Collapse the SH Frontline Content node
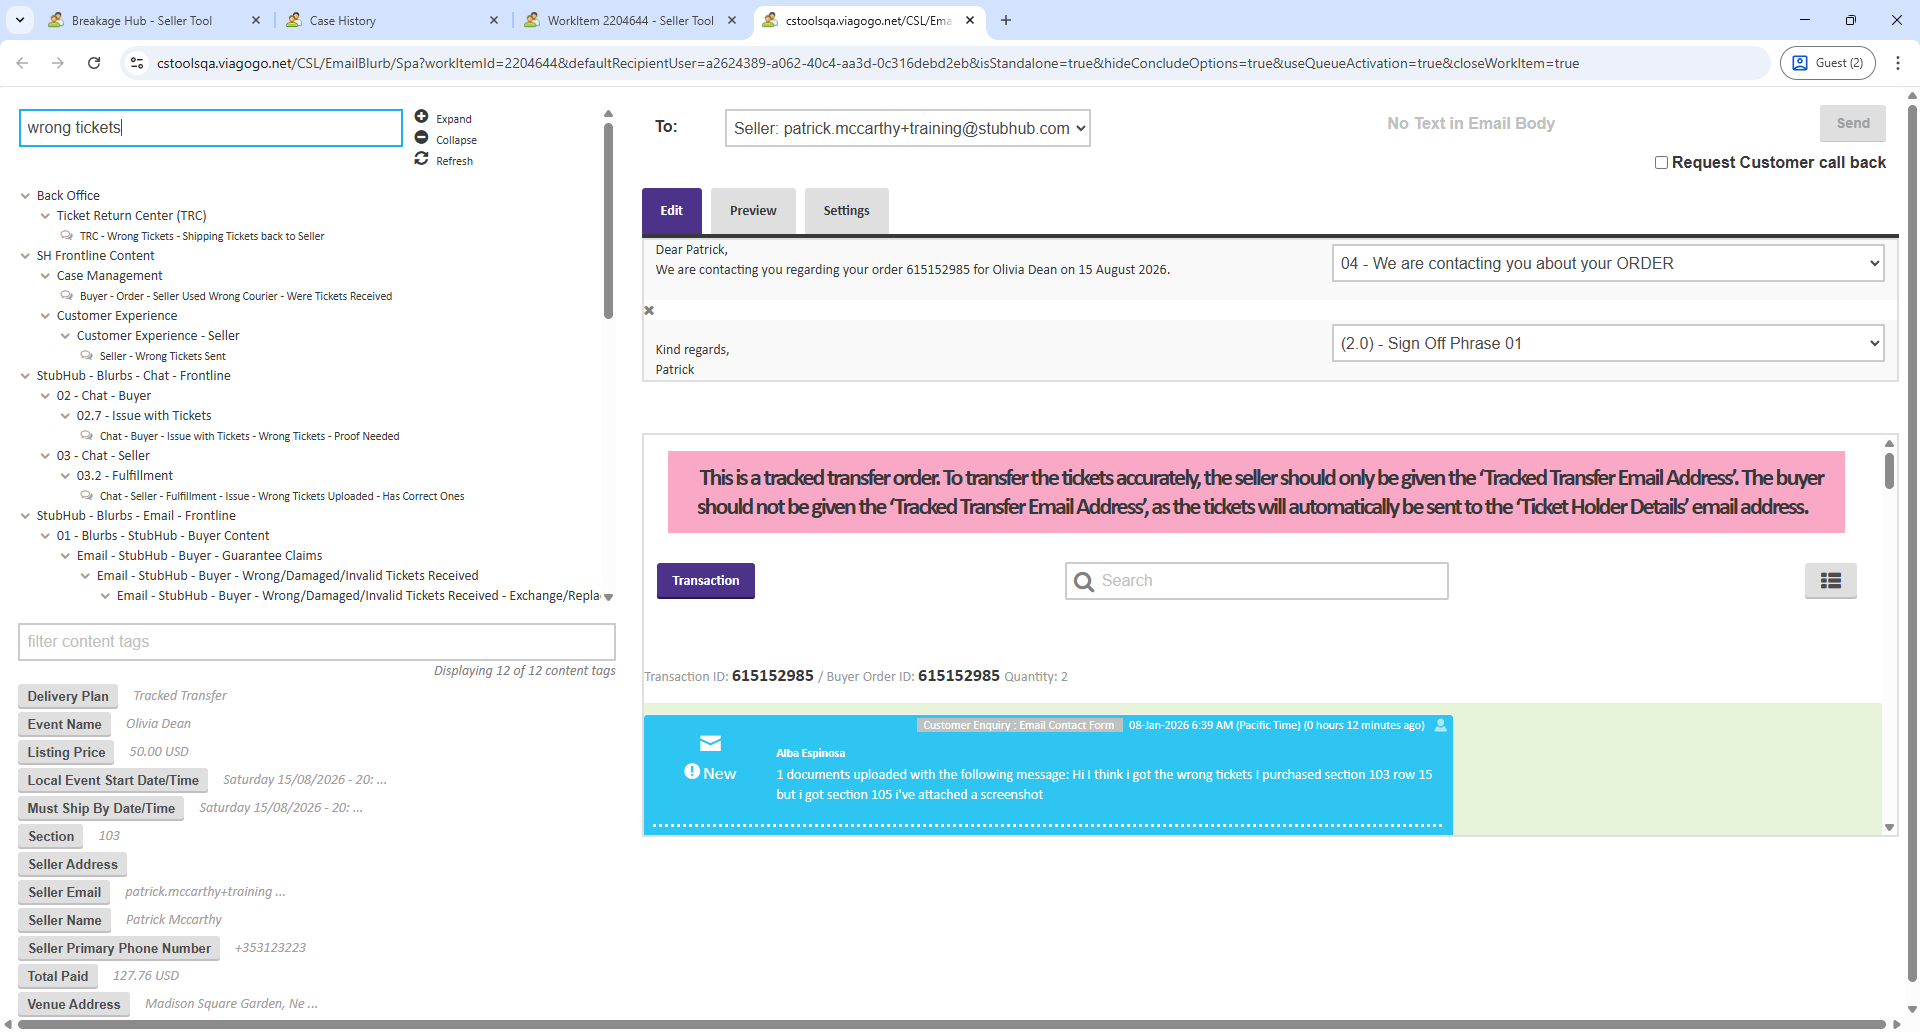This screenshot has height=1032, width=1920. point(25,256)
